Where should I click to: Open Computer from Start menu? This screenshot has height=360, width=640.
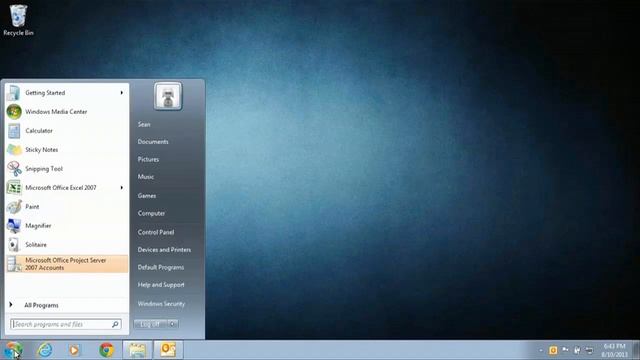151,213
